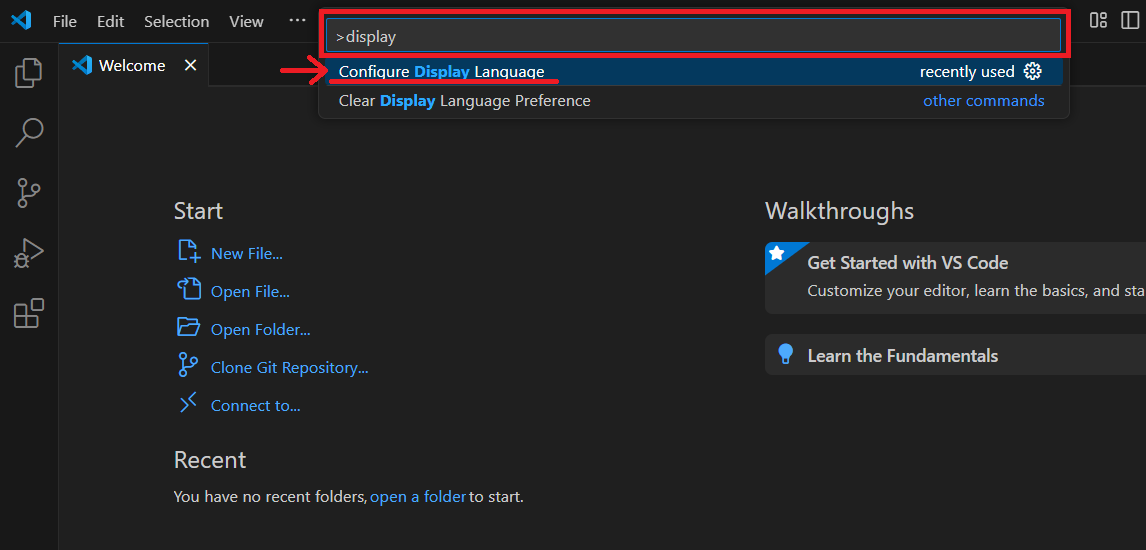Open the Customize Layout icon
The image size is (1146, 550).
pos(1098,20)
